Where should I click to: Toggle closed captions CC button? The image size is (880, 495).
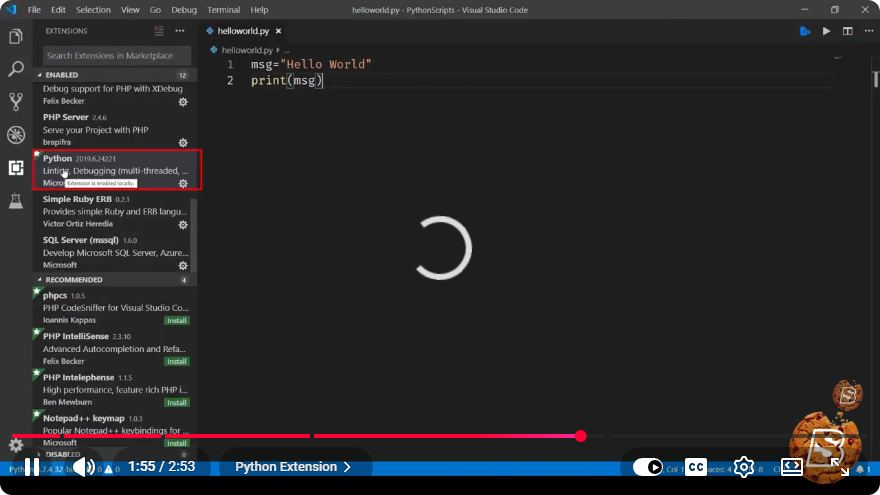(696, 467)
